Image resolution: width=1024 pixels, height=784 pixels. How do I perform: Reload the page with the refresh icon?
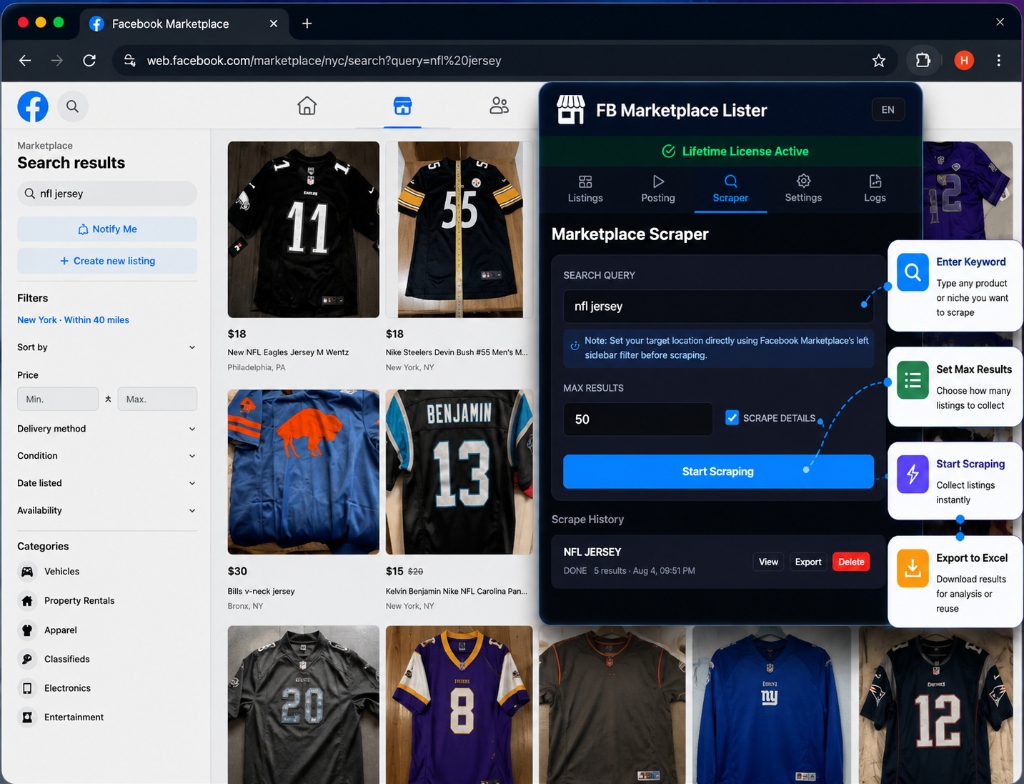(89, 61)
